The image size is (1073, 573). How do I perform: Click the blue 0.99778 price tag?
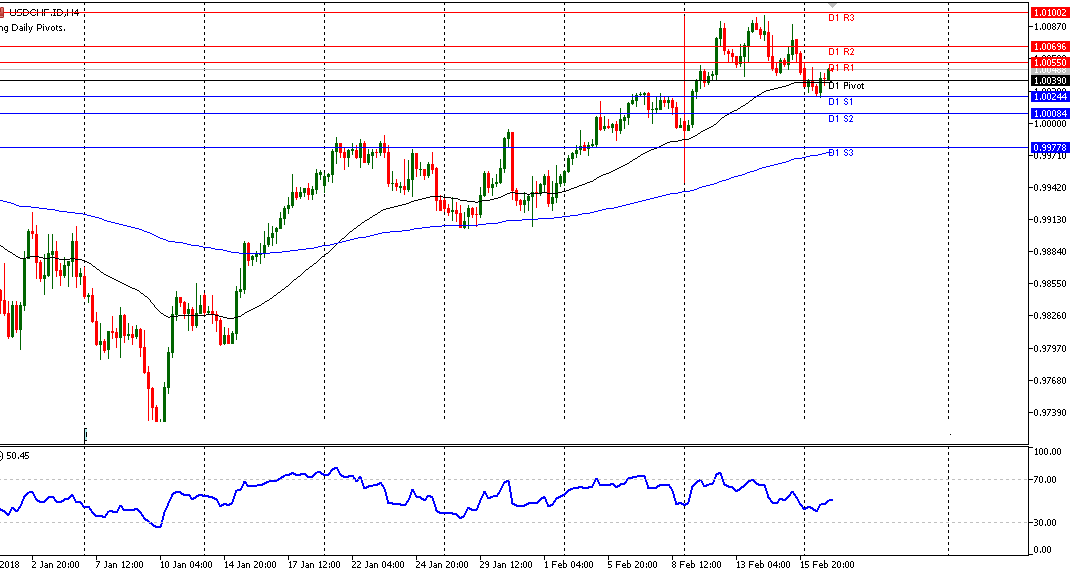[1050, 148]
